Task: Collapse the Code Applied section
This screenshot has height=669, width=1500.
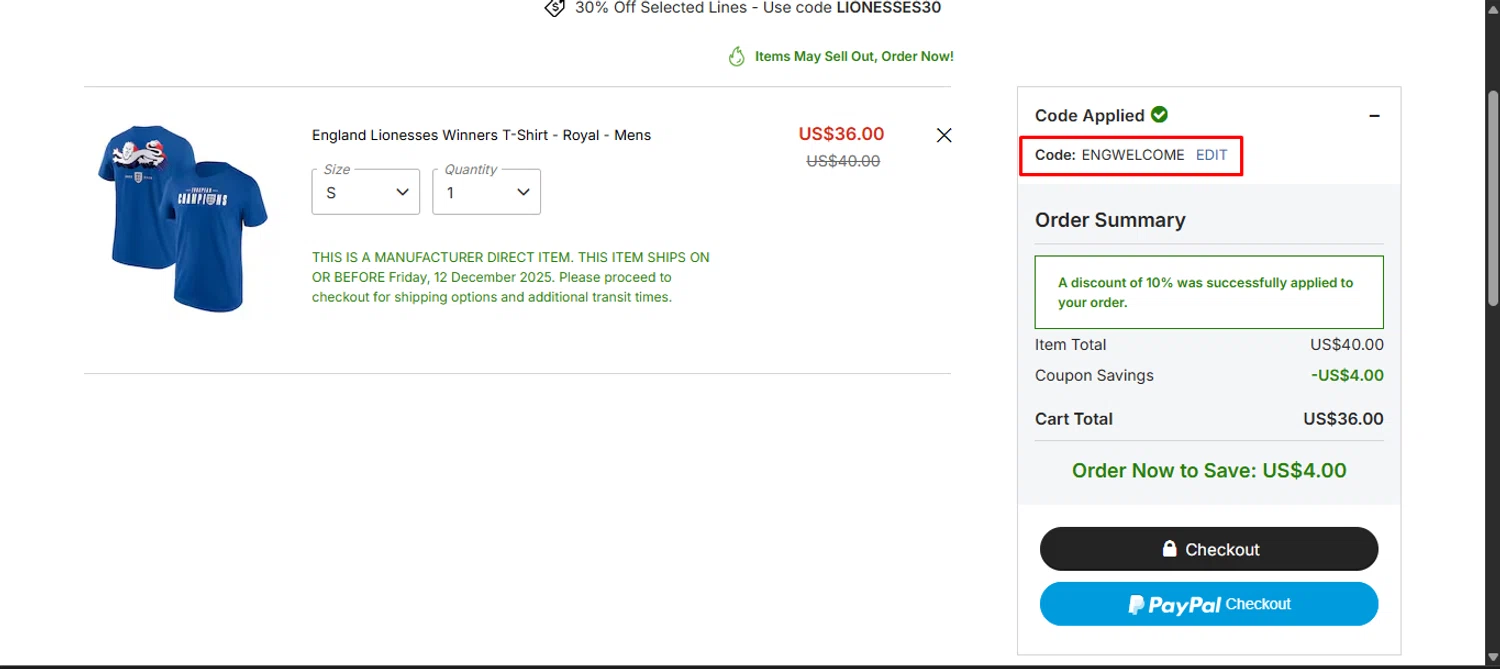Action: 1374,116
